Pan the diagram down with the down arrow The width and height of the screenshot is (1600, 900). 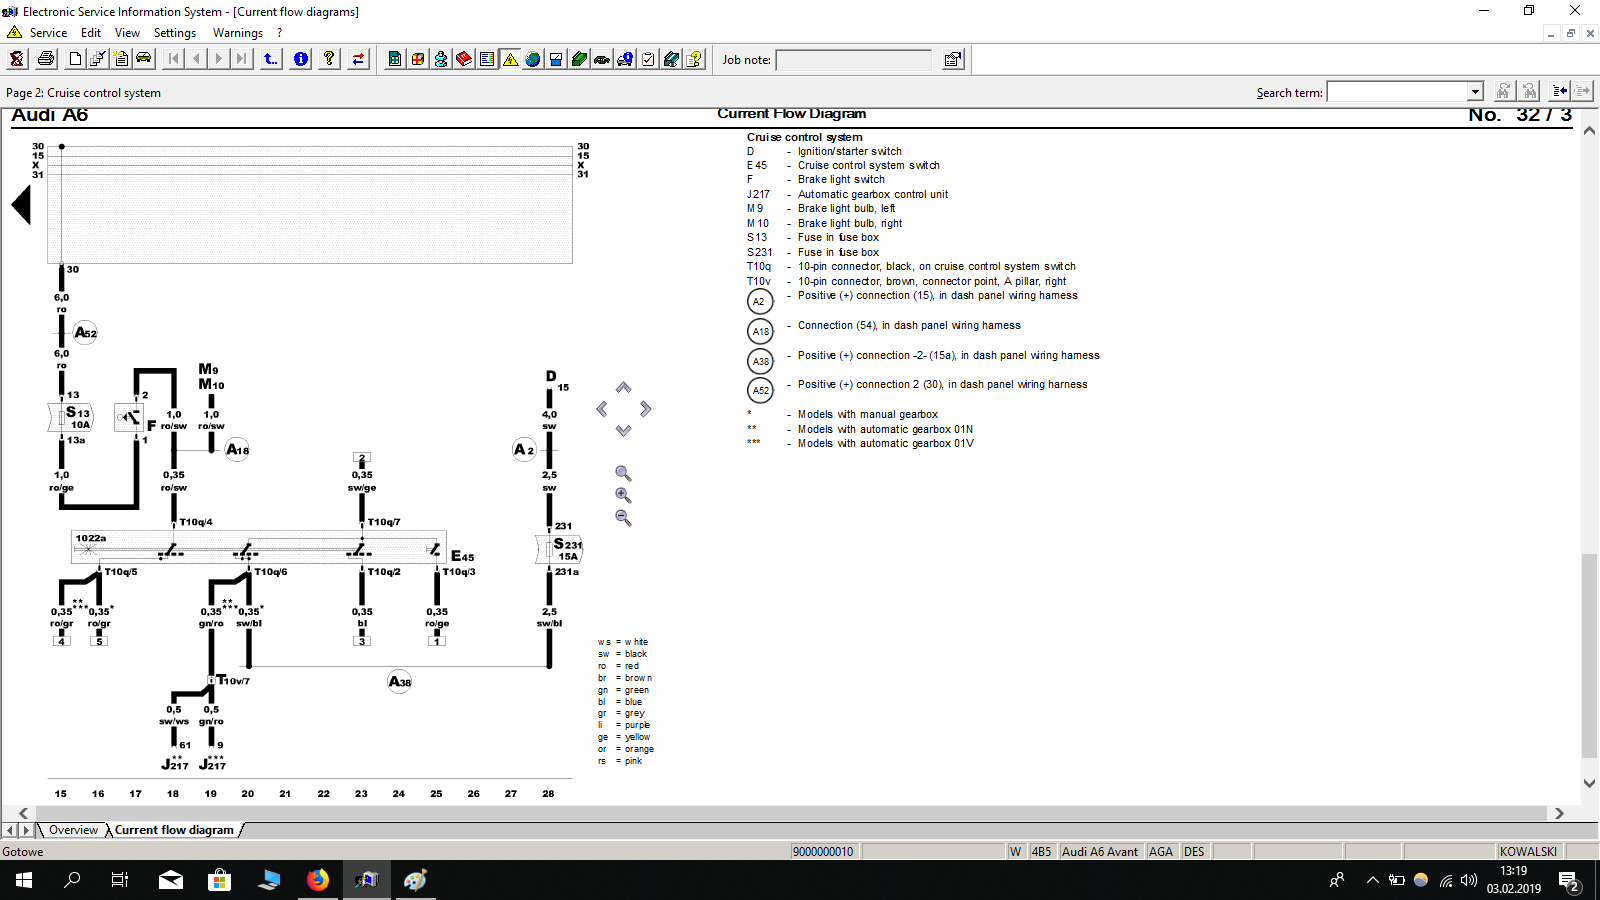(x=623, y=431)
